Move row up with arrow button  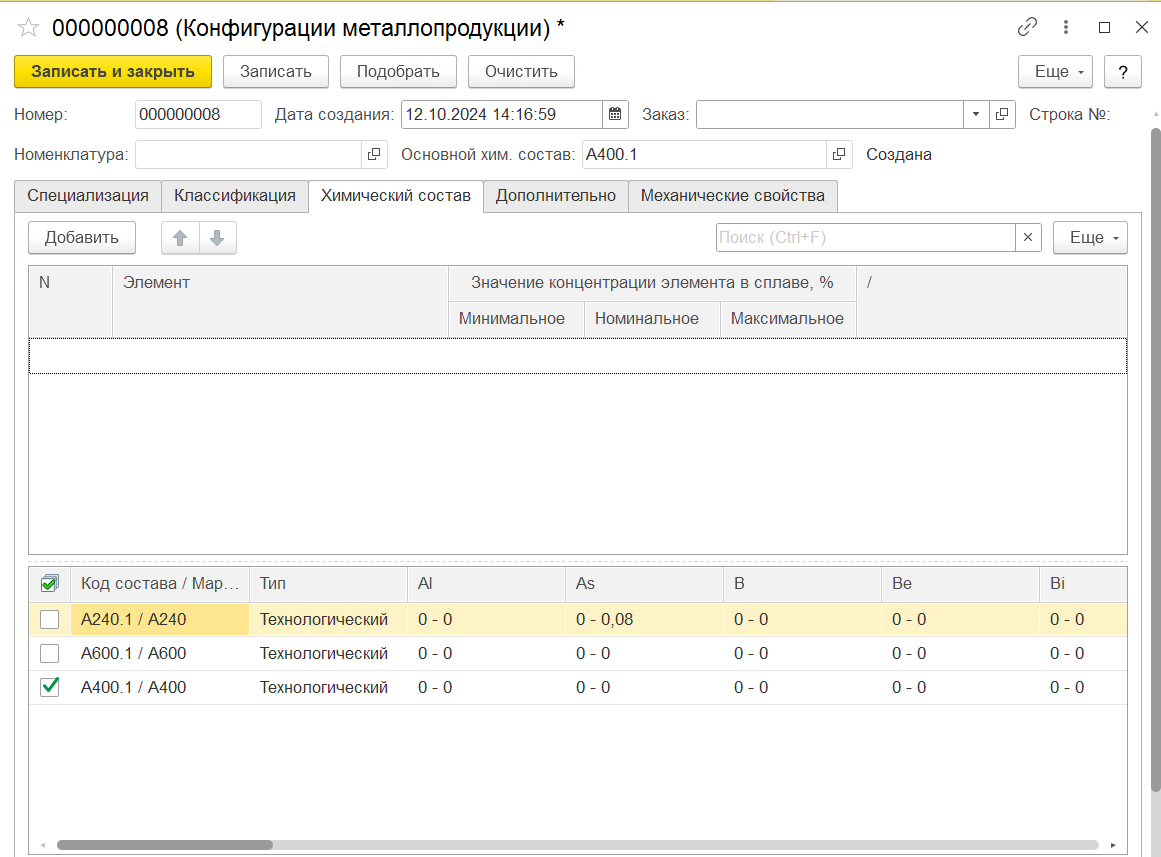[x=180, y=238]
